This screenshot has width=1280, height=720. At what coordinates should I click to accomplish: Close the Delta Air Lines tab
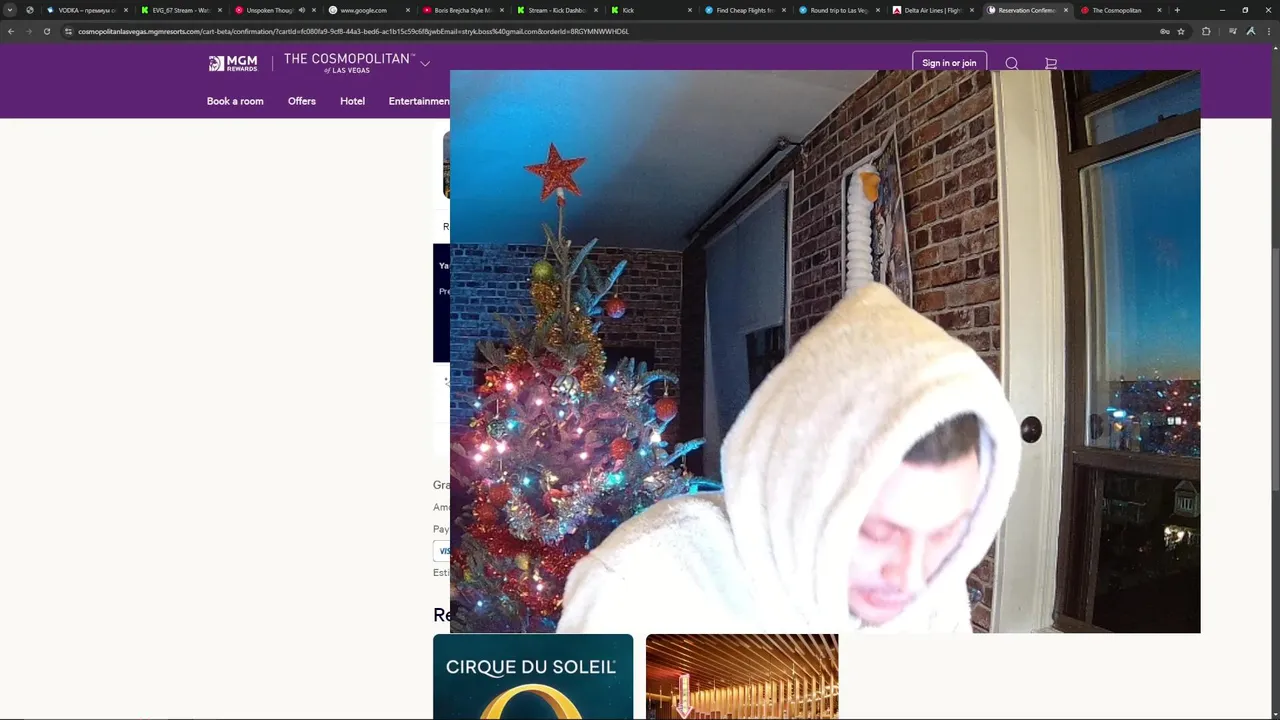(x=972, y=10)
